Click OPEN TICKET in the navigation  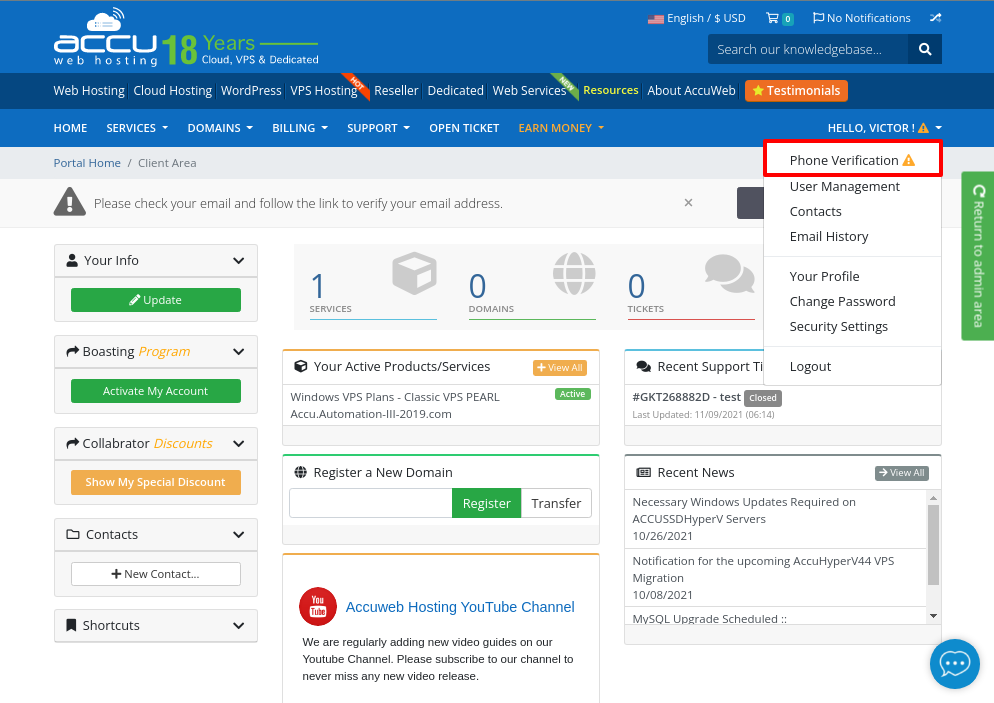point(464,128)
